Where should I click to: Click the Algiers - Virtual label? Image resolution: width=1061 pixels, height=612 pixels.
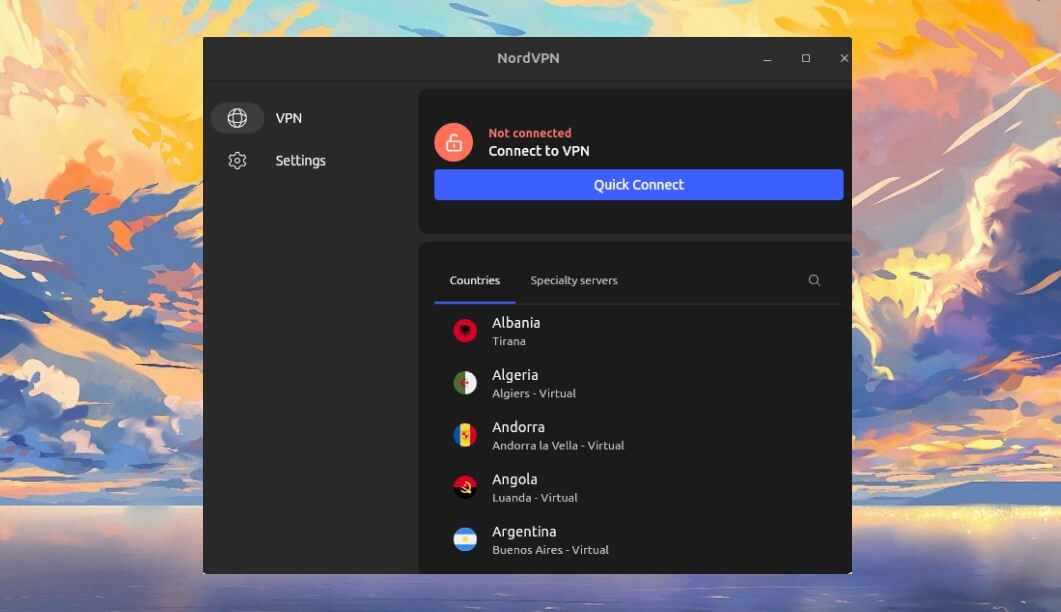[534, 393]
